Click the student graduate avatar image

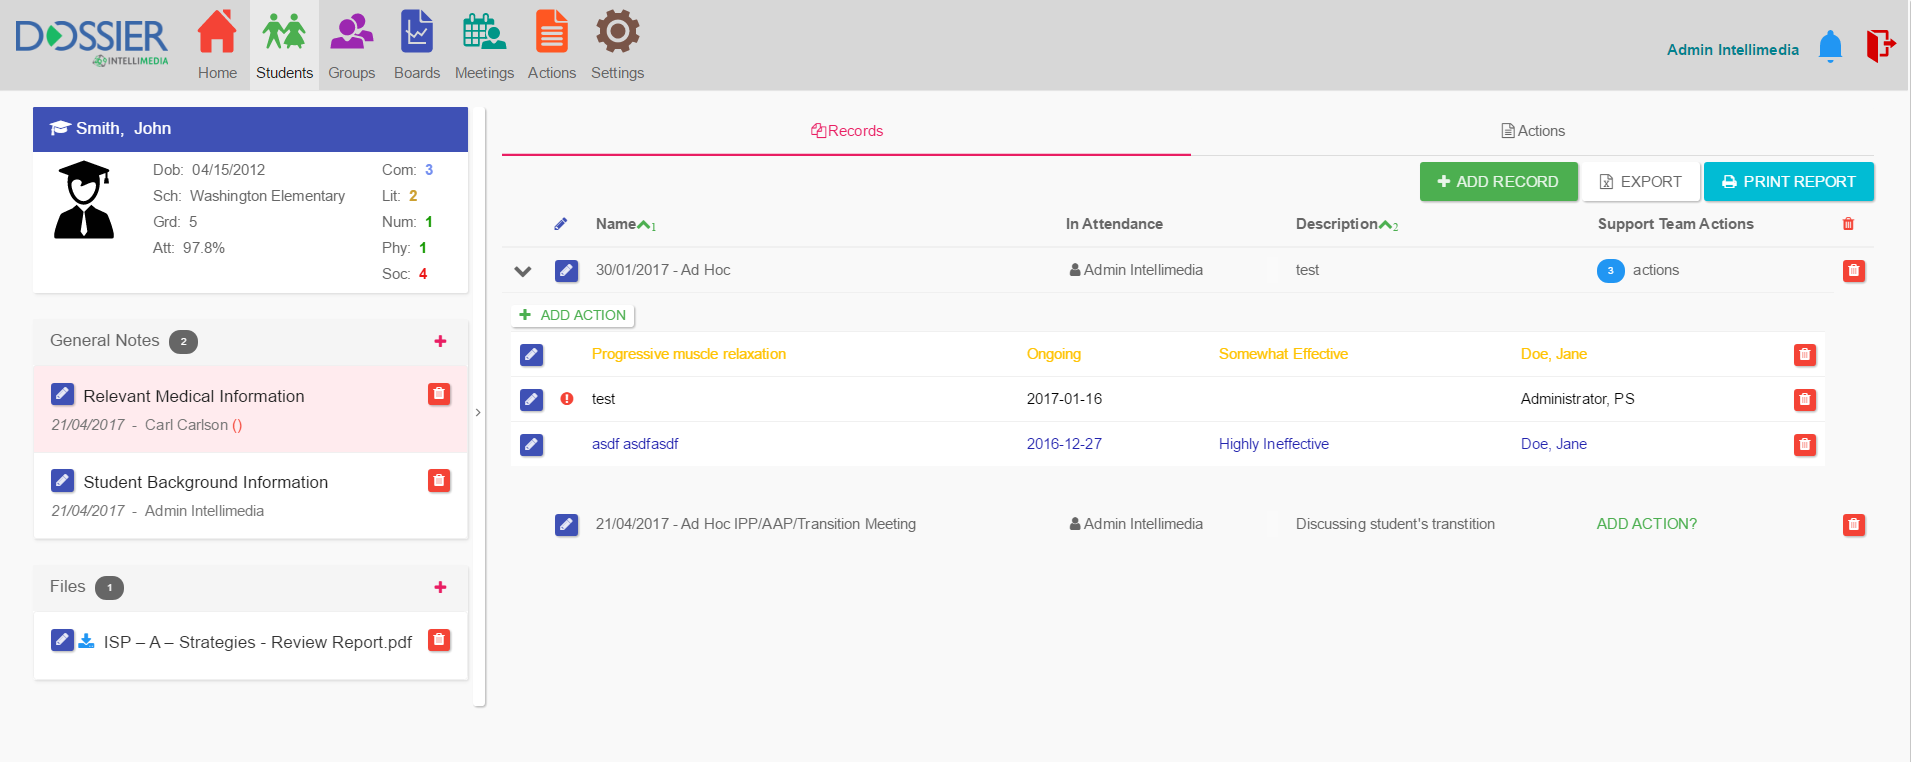(84, 200)
